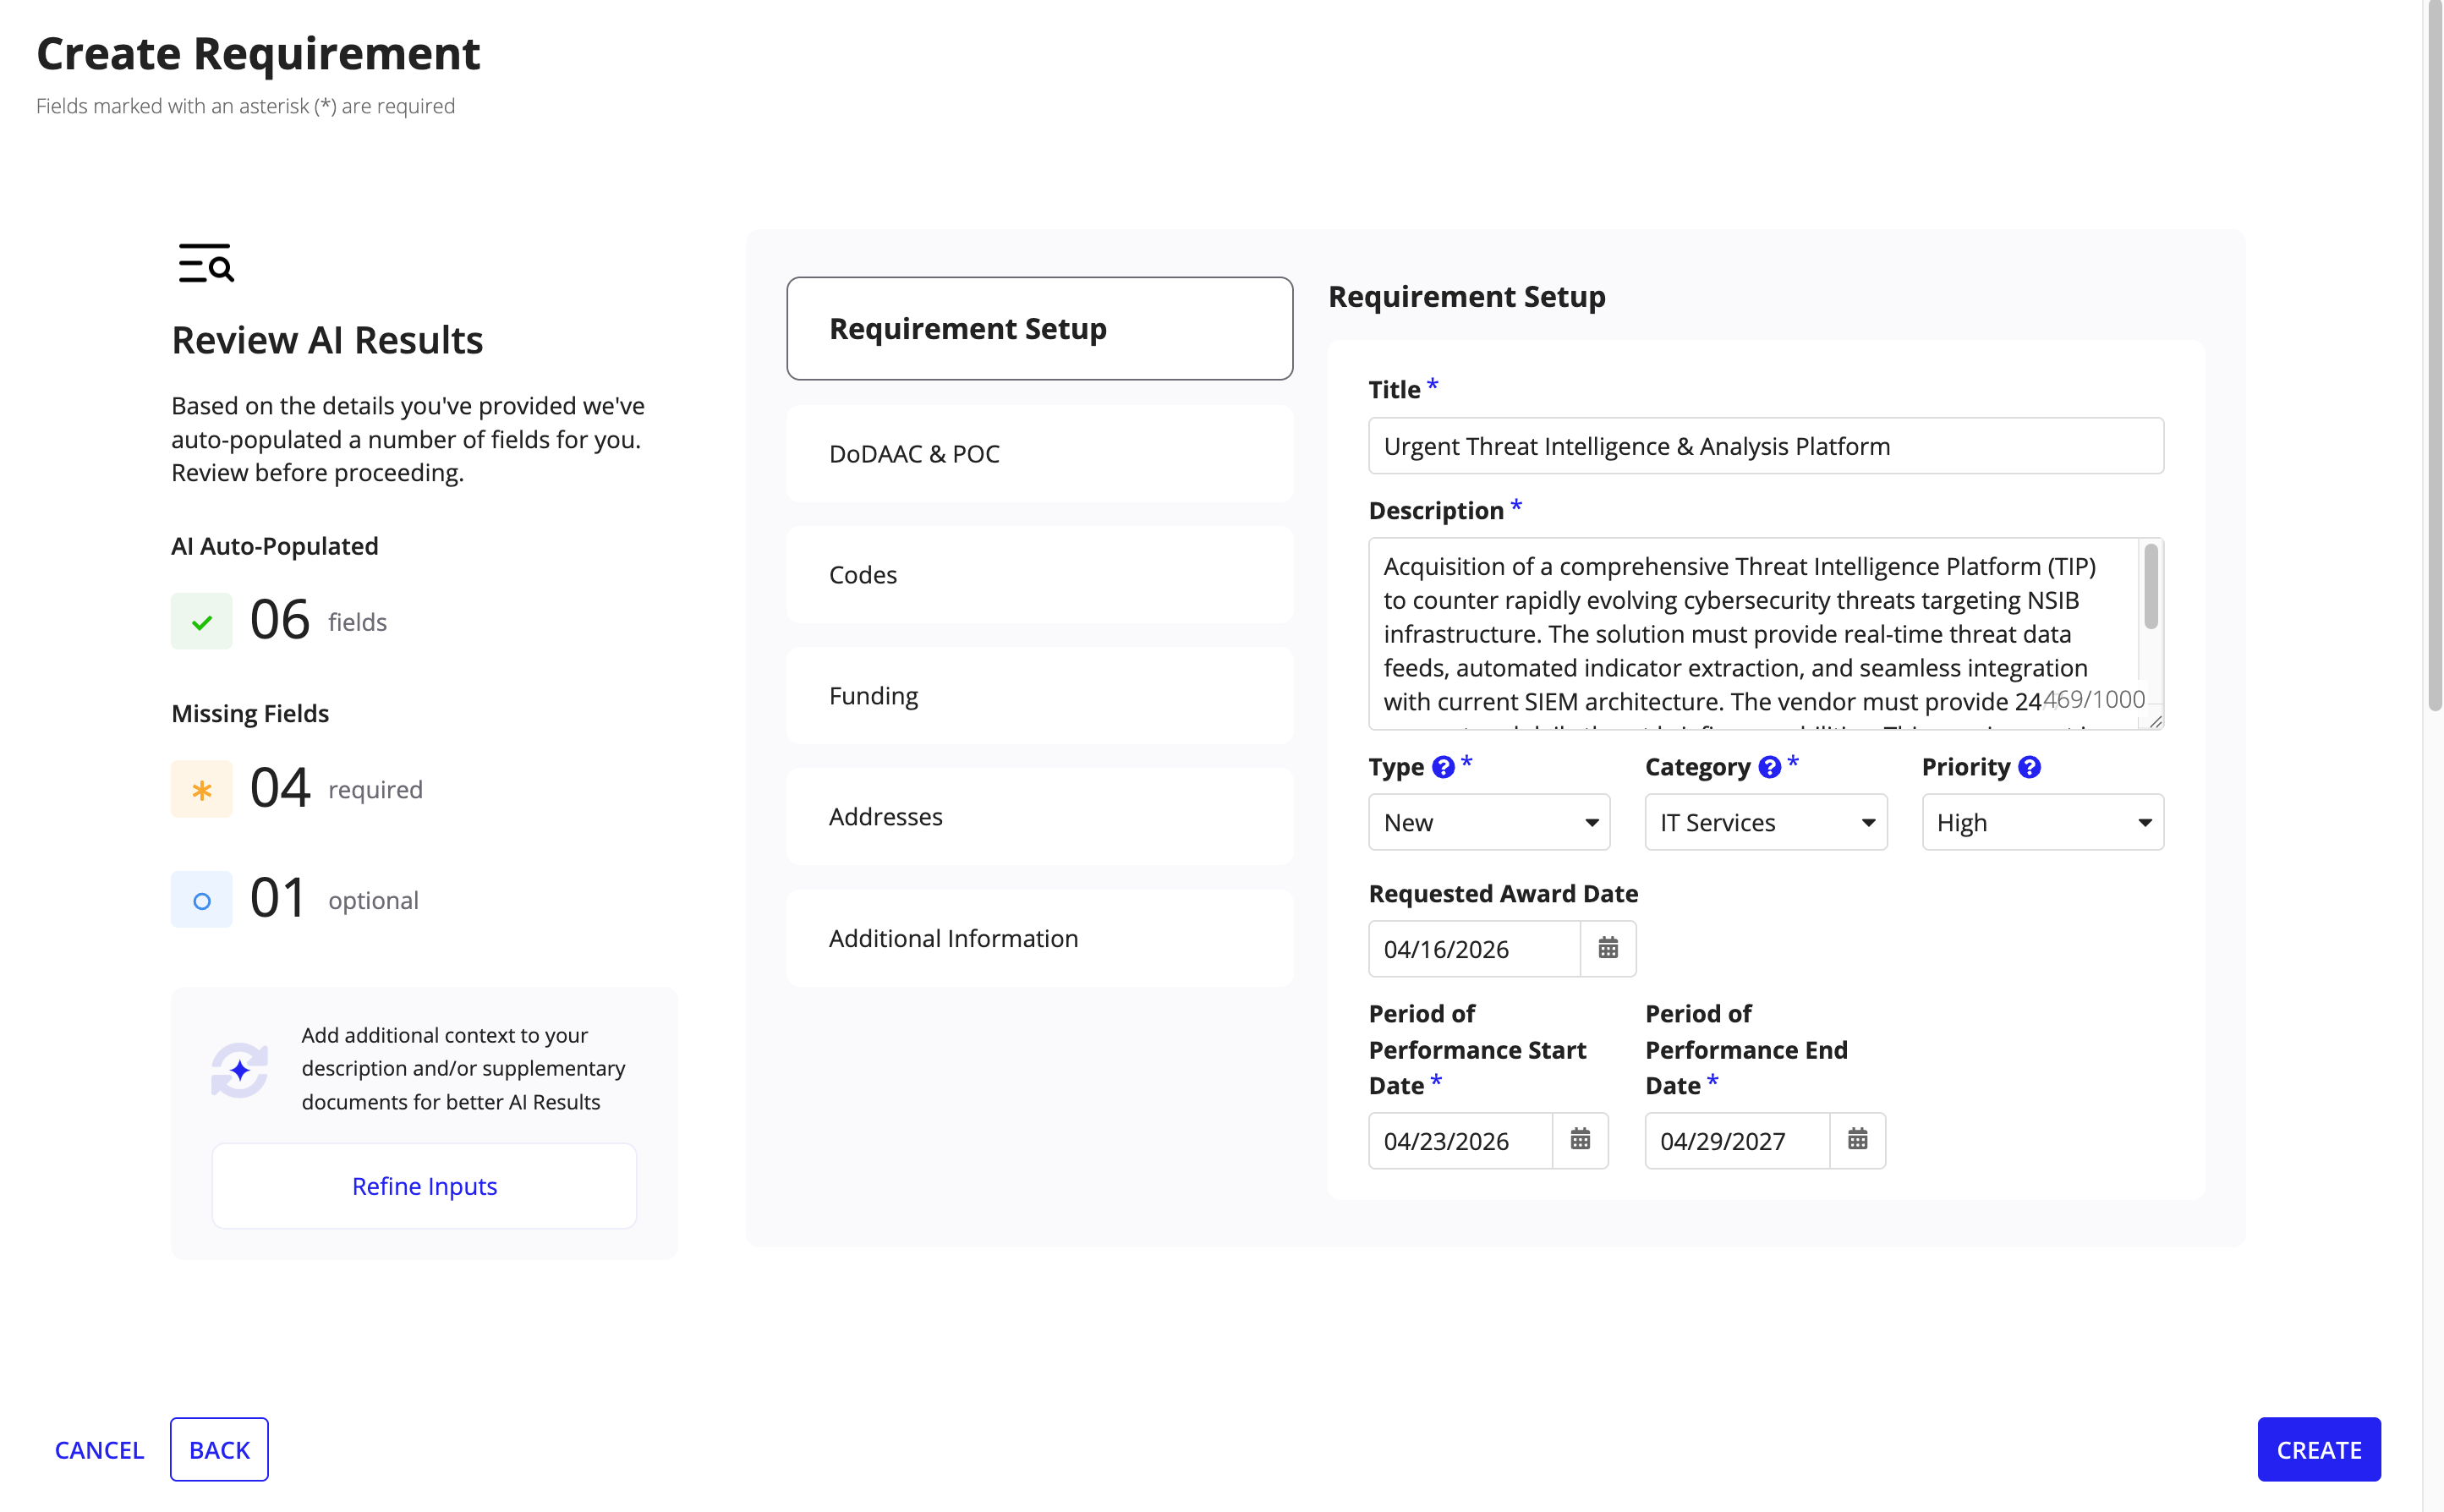Click the Description resize handle corner

pos(2155,721)
